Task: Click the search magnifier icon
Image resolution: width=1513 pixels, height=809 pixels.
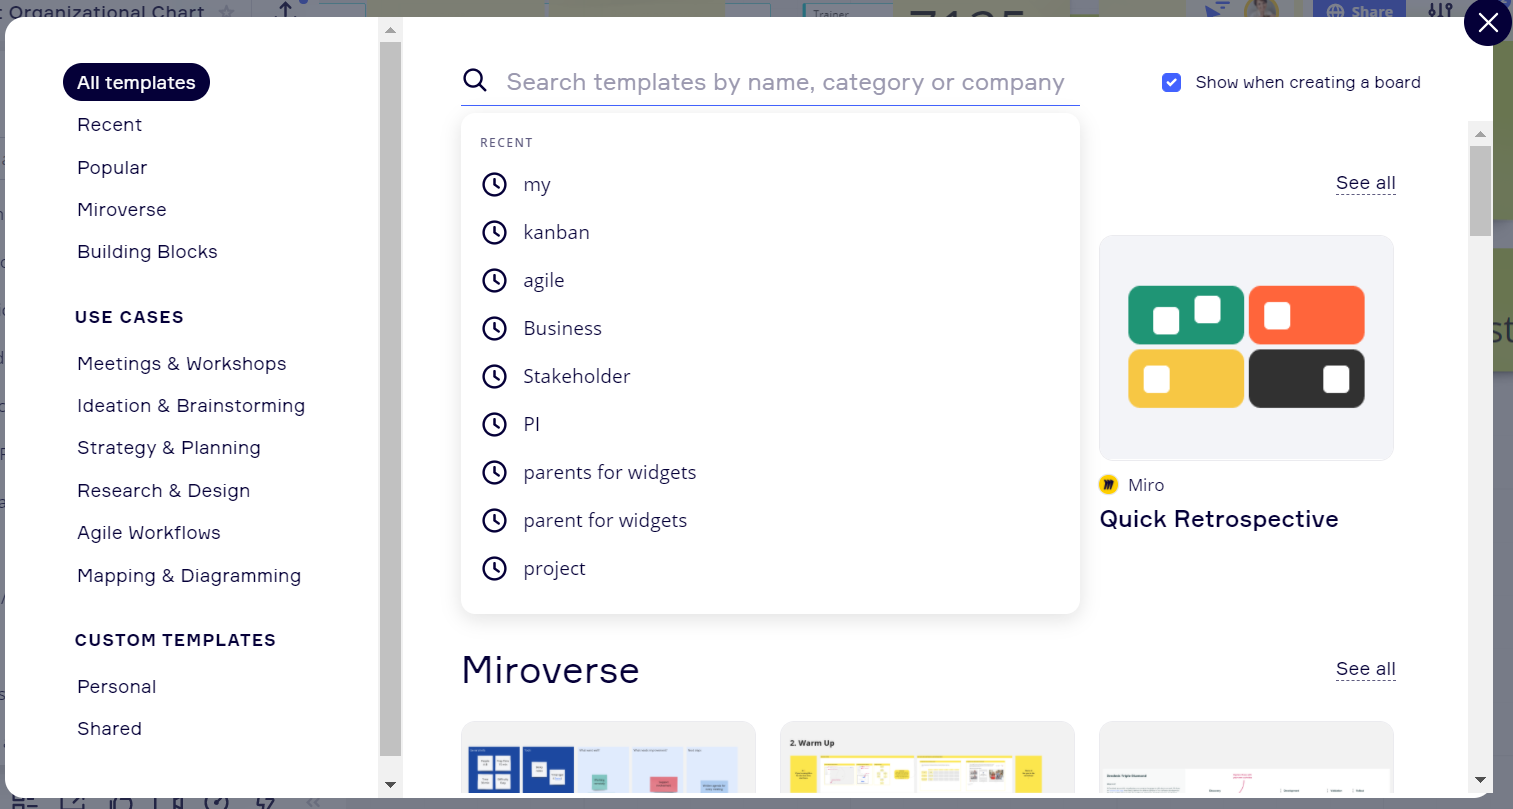Action: pos(475,81)
